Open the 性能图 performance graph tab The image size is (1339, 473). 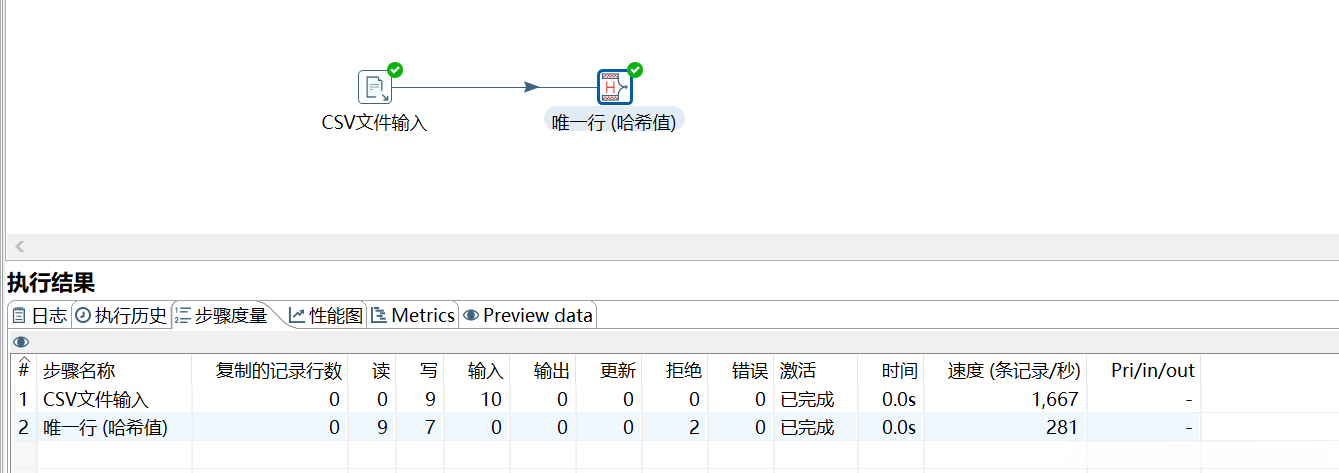click(x=326, y=316)
